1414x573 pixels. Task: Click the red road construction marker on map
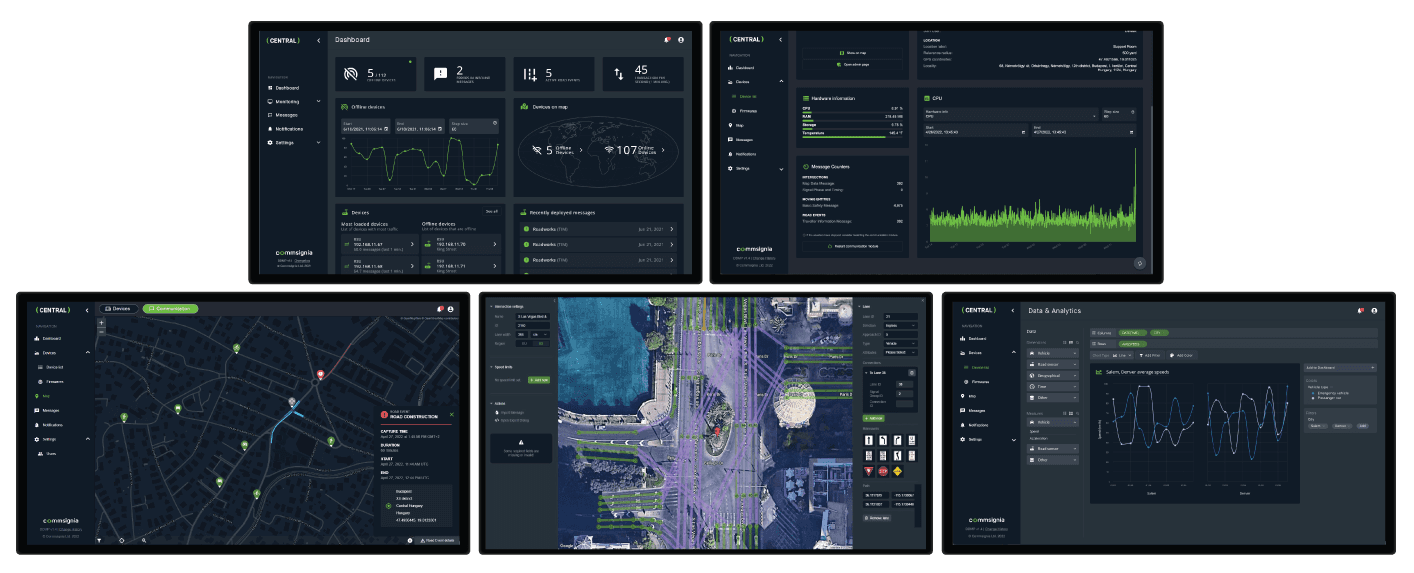click(x=320, y=375)
